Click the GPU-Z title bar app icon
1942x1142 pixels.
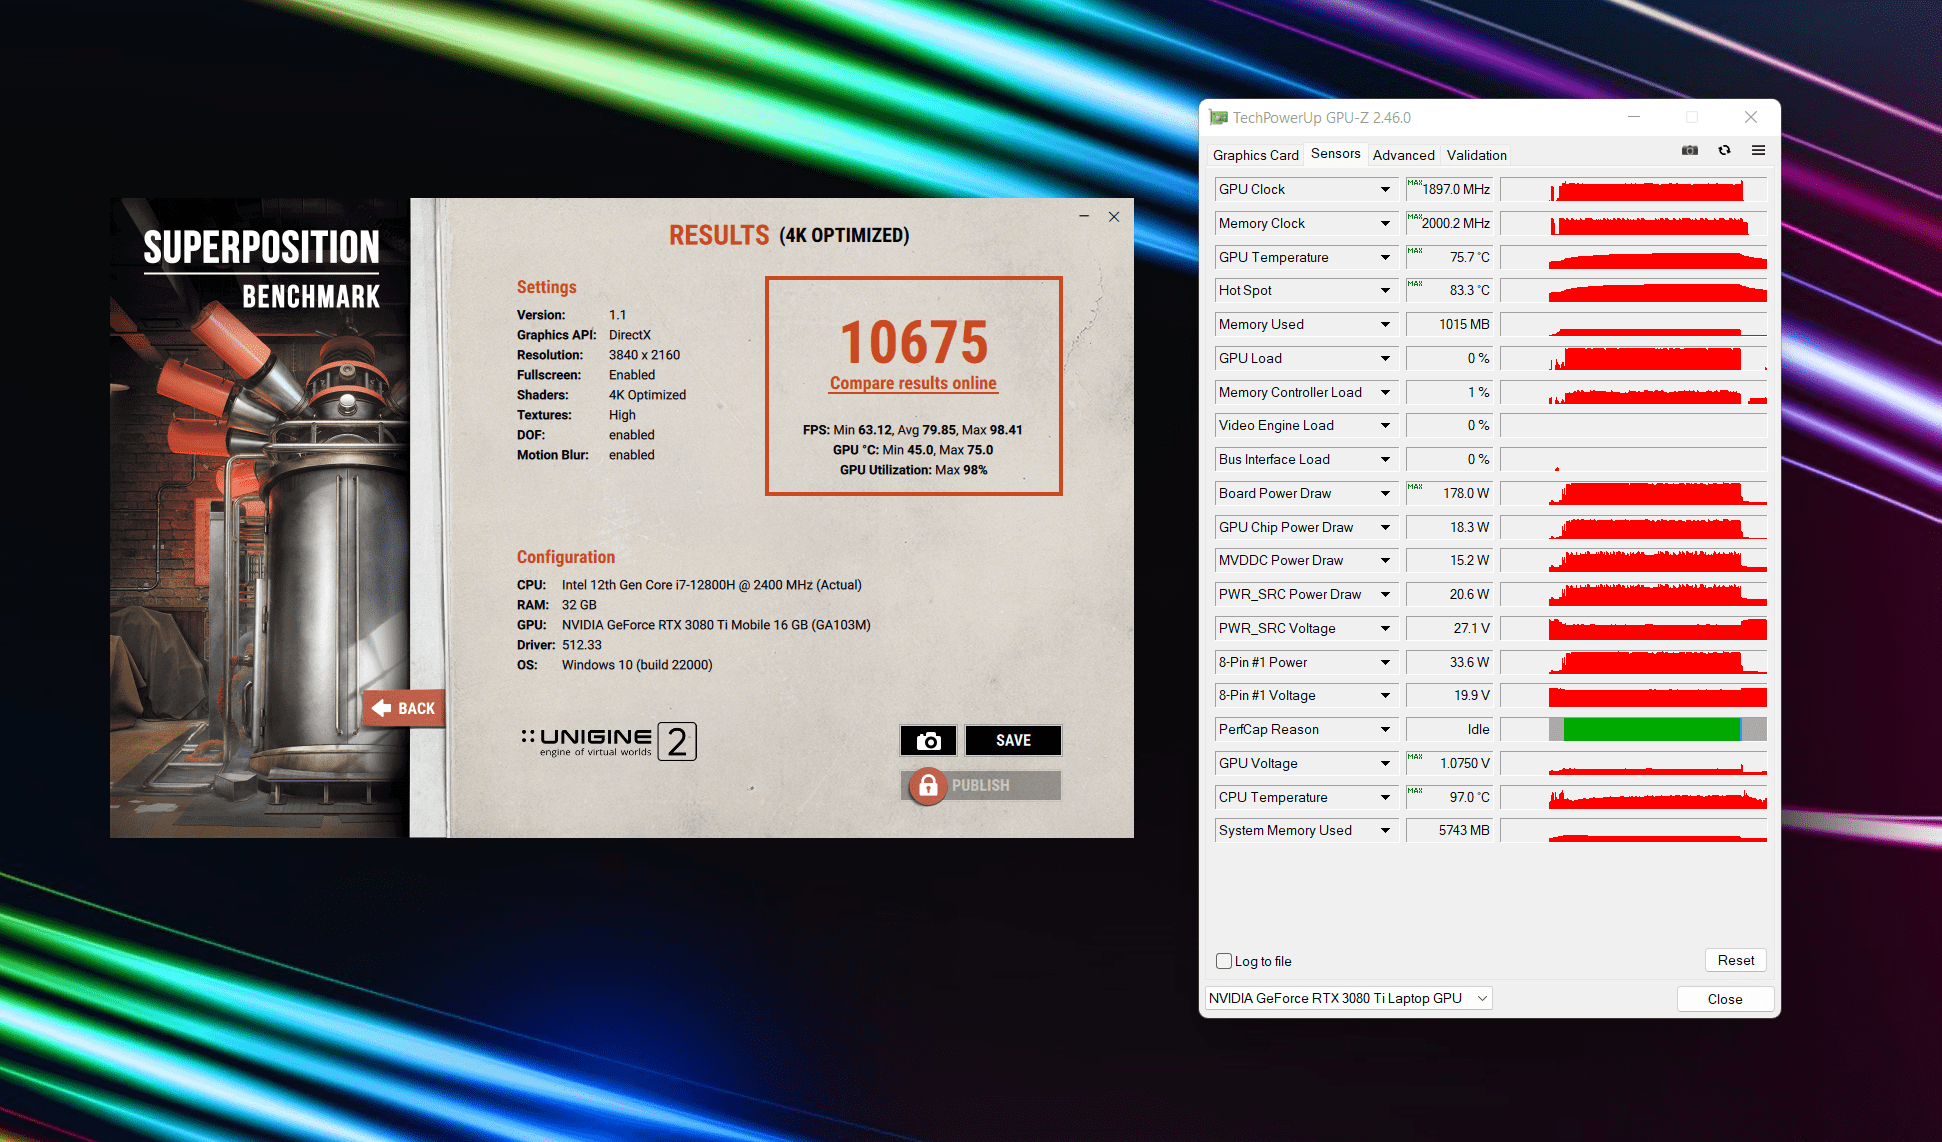pyautogui.click(x=1218, y=118)
